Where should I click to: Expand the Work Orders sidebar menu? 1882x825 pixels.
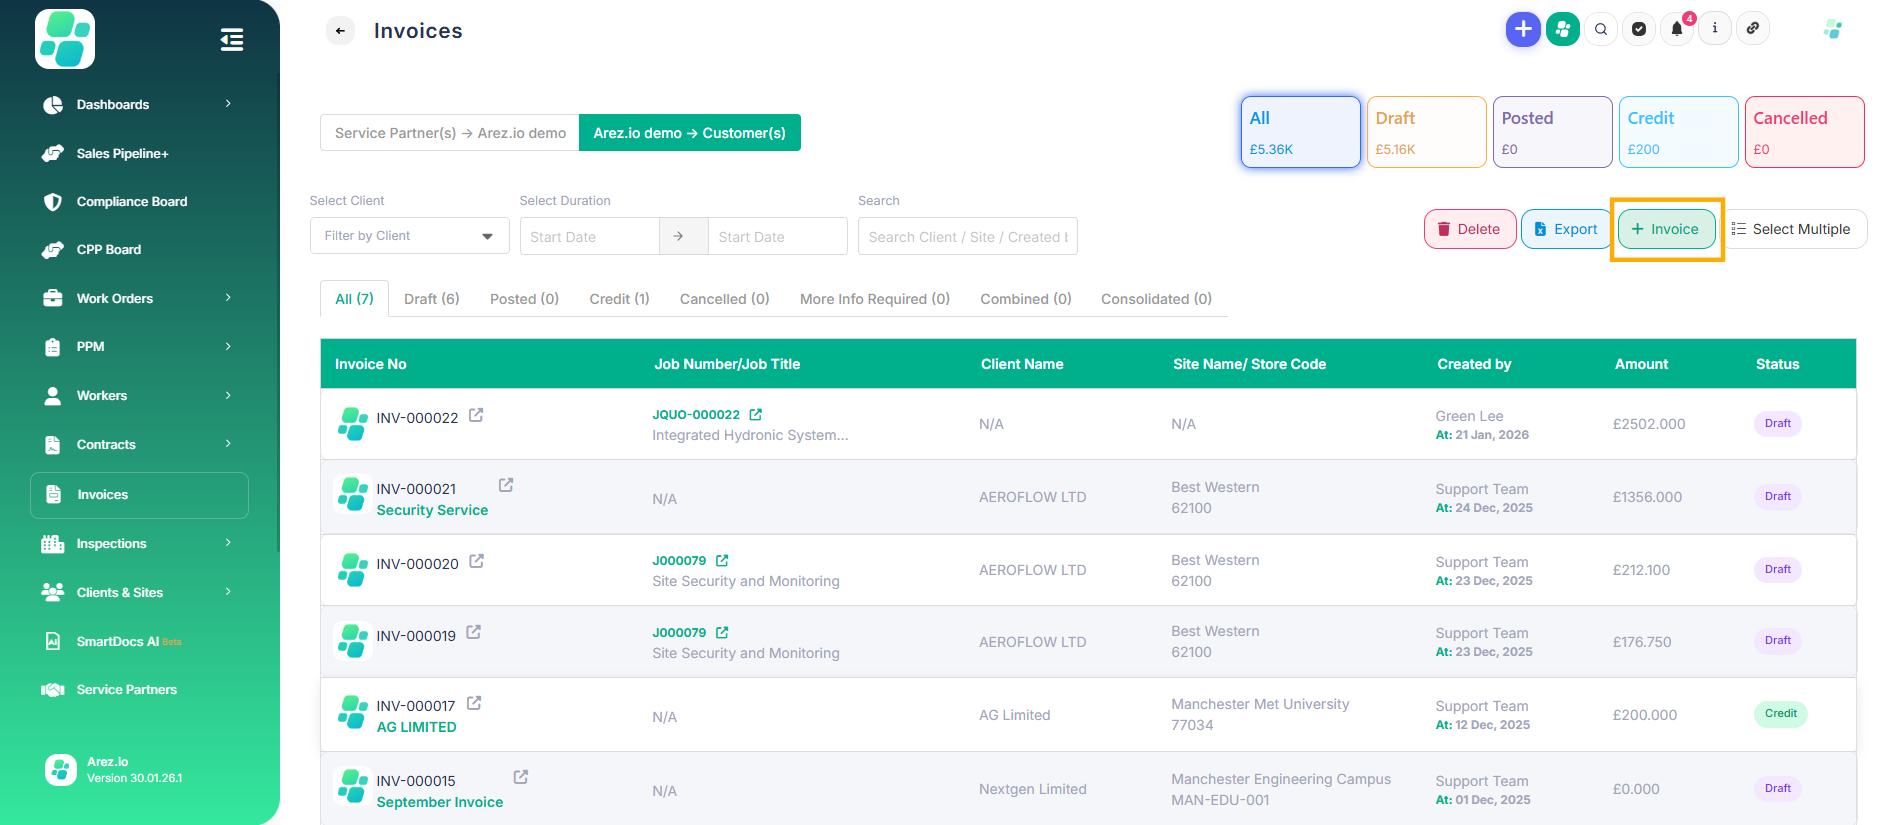(139, 298)
